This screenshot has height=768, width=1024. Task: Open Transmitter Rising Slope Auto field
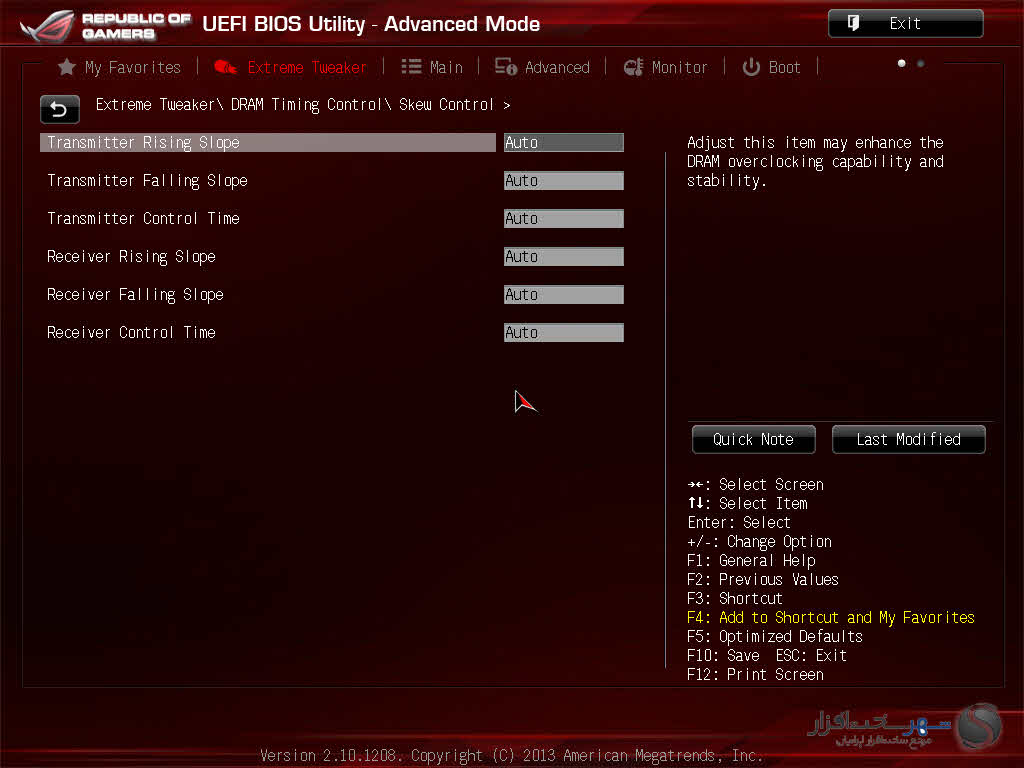(x=563, y=143)
